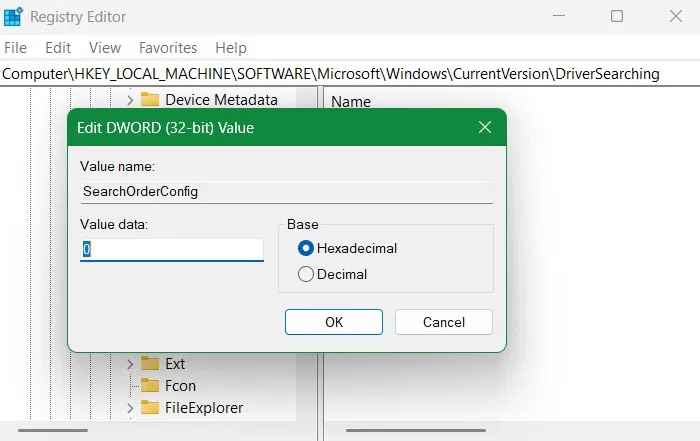Click the Fcon folder icon
Screen dimensions: 700x441
click(150, 385)
